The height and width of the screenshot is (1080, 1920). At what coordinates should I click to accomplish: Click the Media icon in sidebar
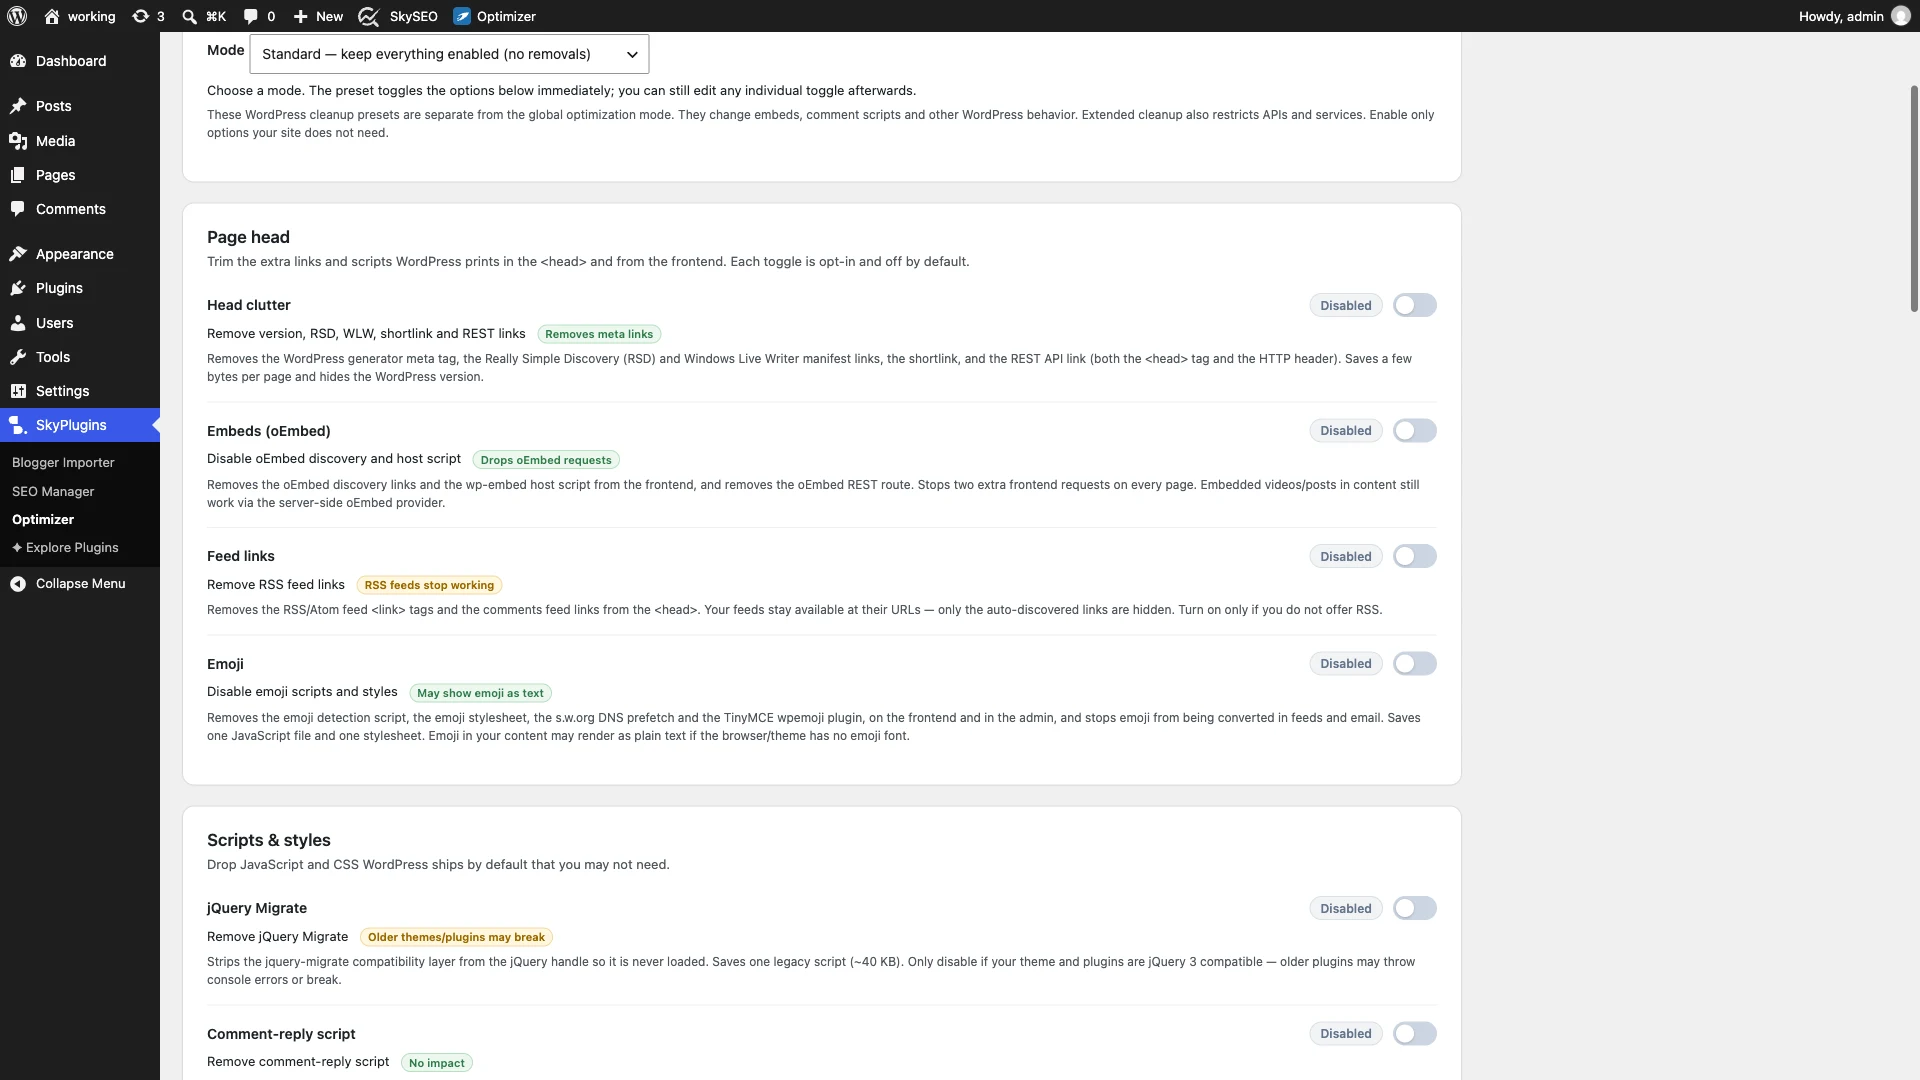18,141
